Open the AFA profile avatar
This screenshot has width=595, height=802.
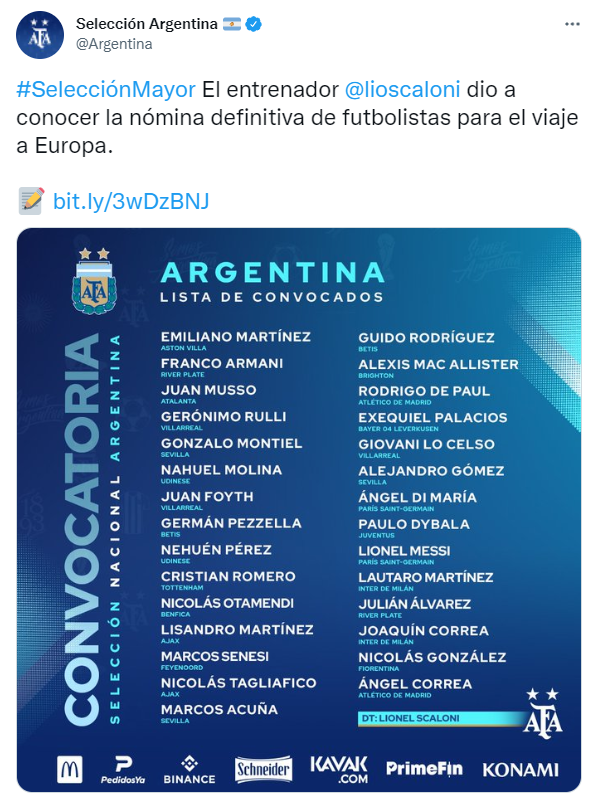click(x=40, y=35)
